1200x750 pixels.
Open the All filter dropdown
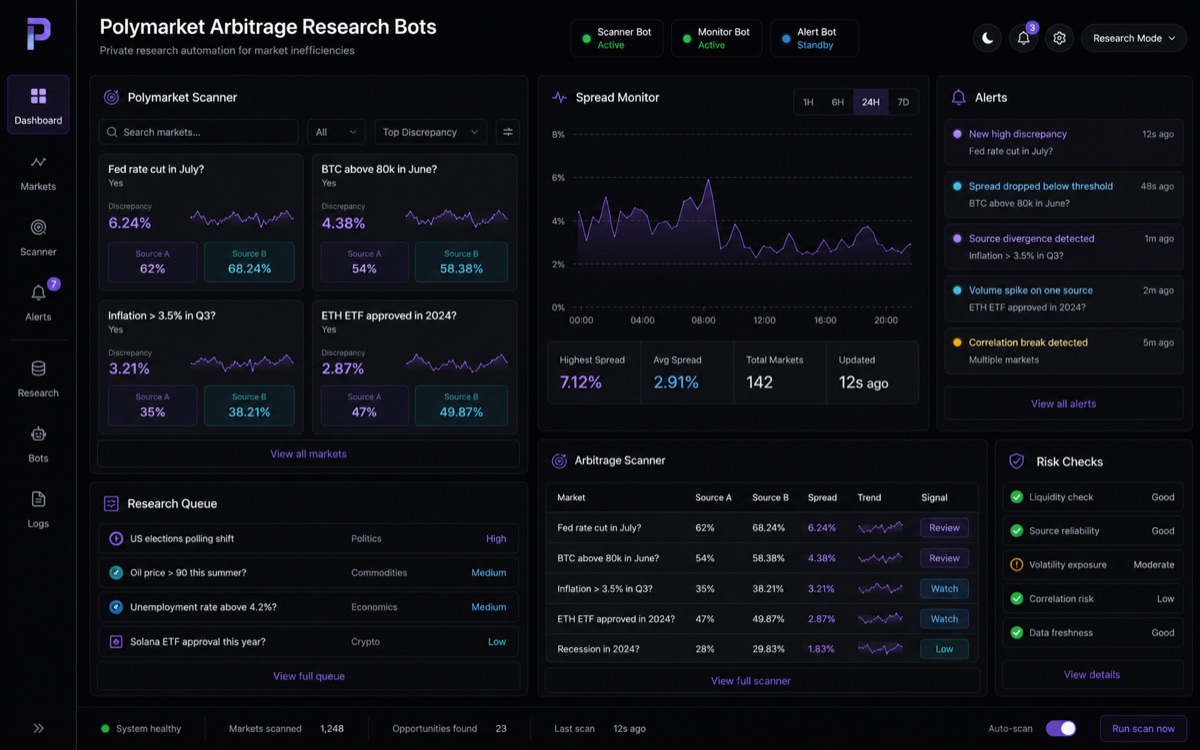tap(336, 132)
